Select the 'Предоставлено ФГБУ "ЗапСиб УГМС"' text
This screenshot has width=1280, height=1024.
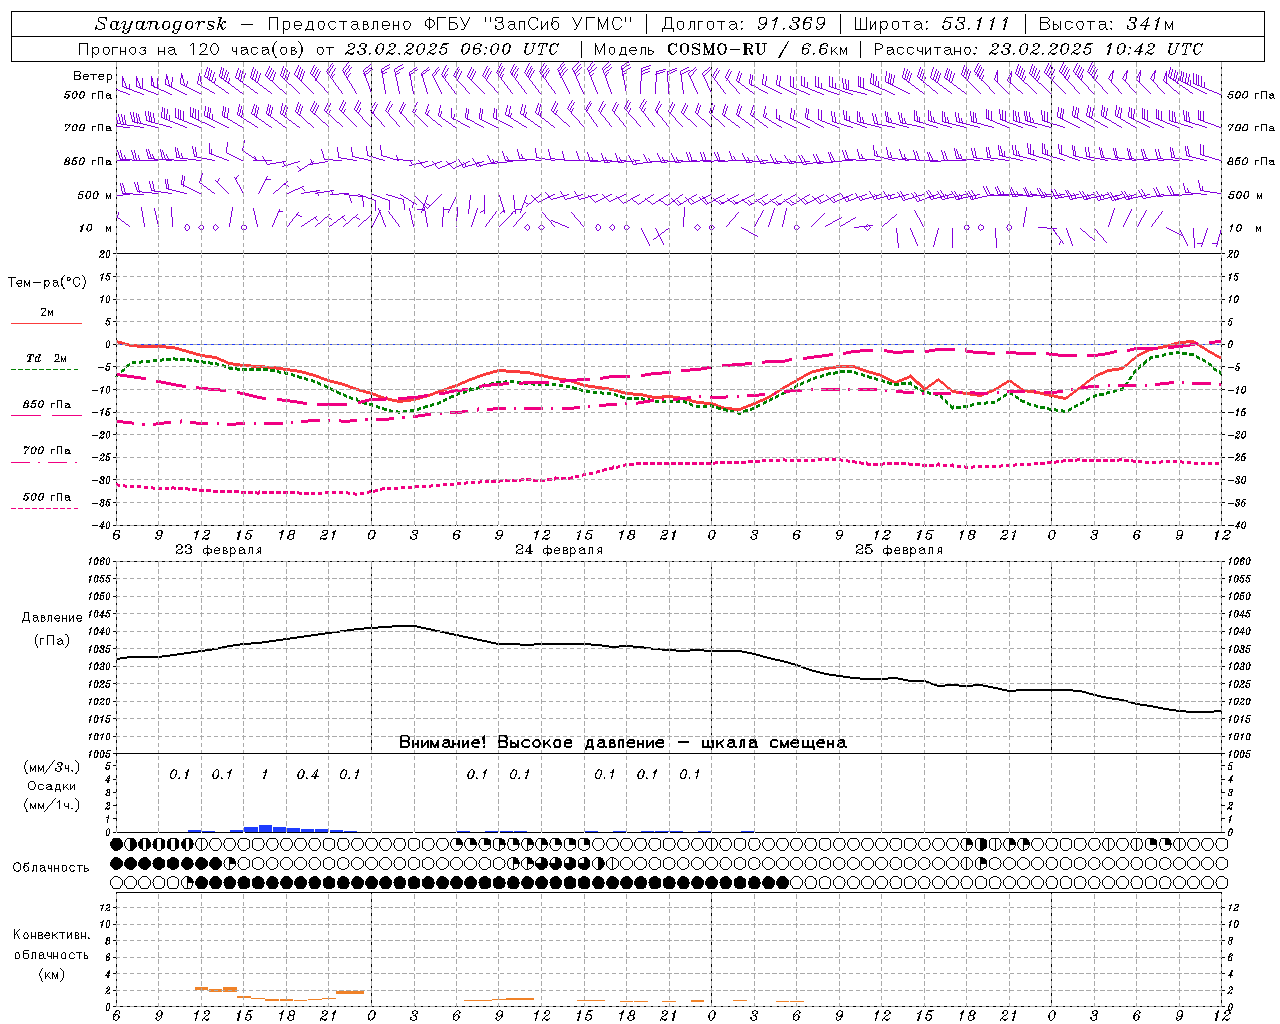[451, 23]
